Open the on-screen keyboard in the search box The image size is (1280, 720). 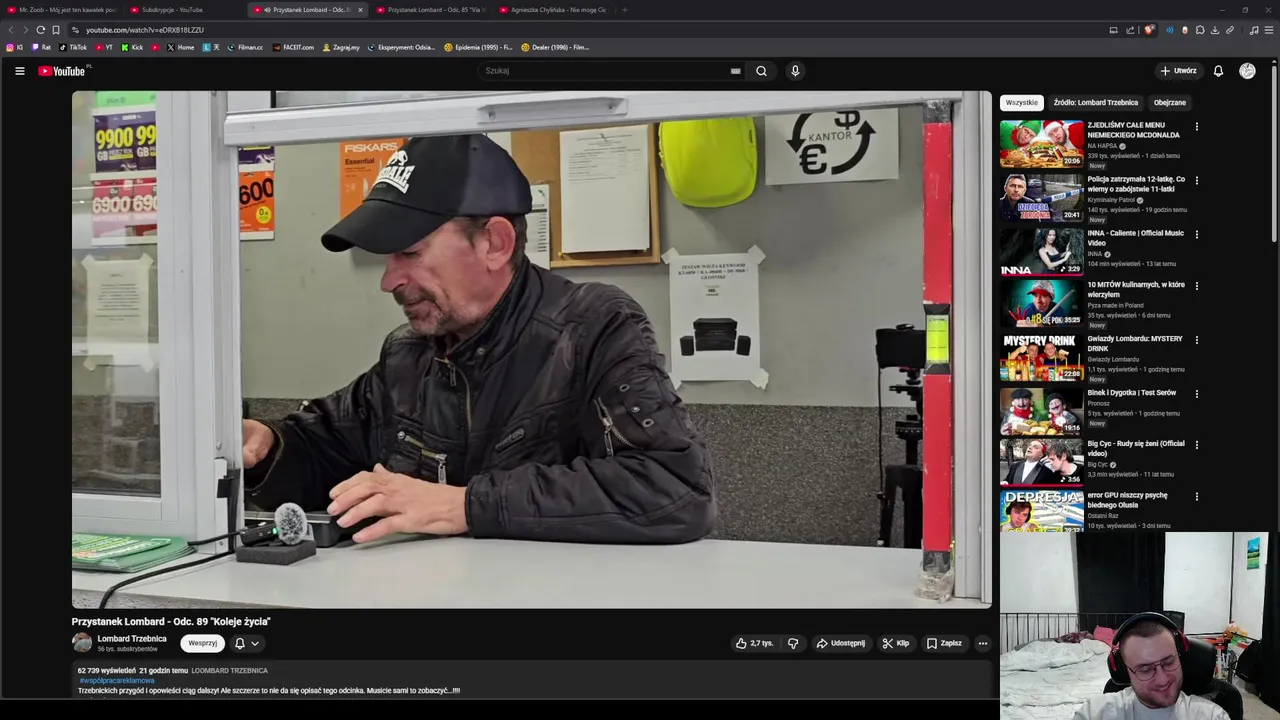pos(736,71)
